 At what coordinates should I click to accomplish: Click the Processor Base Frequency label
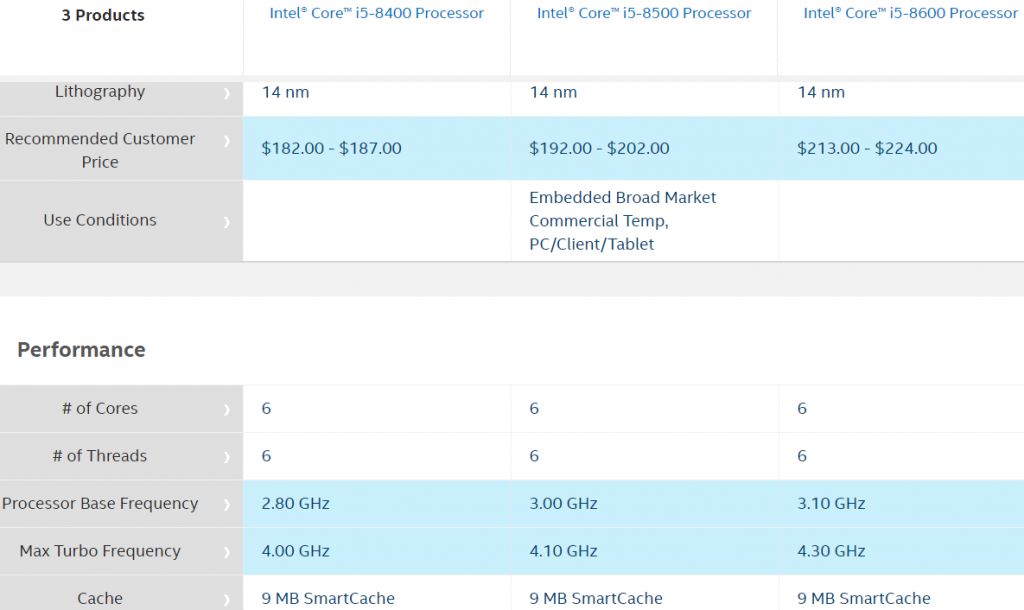pyautogui.click(x=100, y=503)
